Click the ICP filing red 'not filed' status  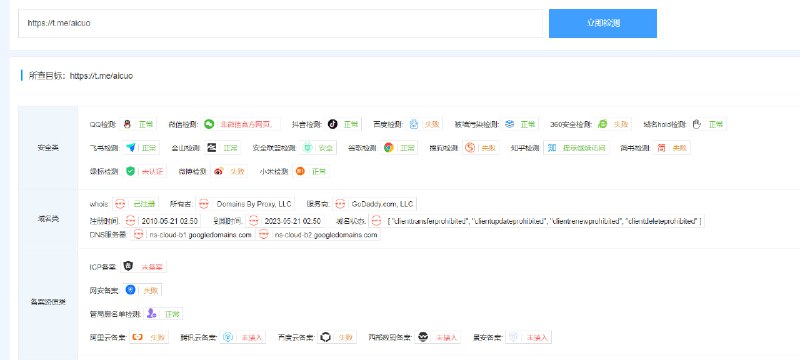pos(152,266)
